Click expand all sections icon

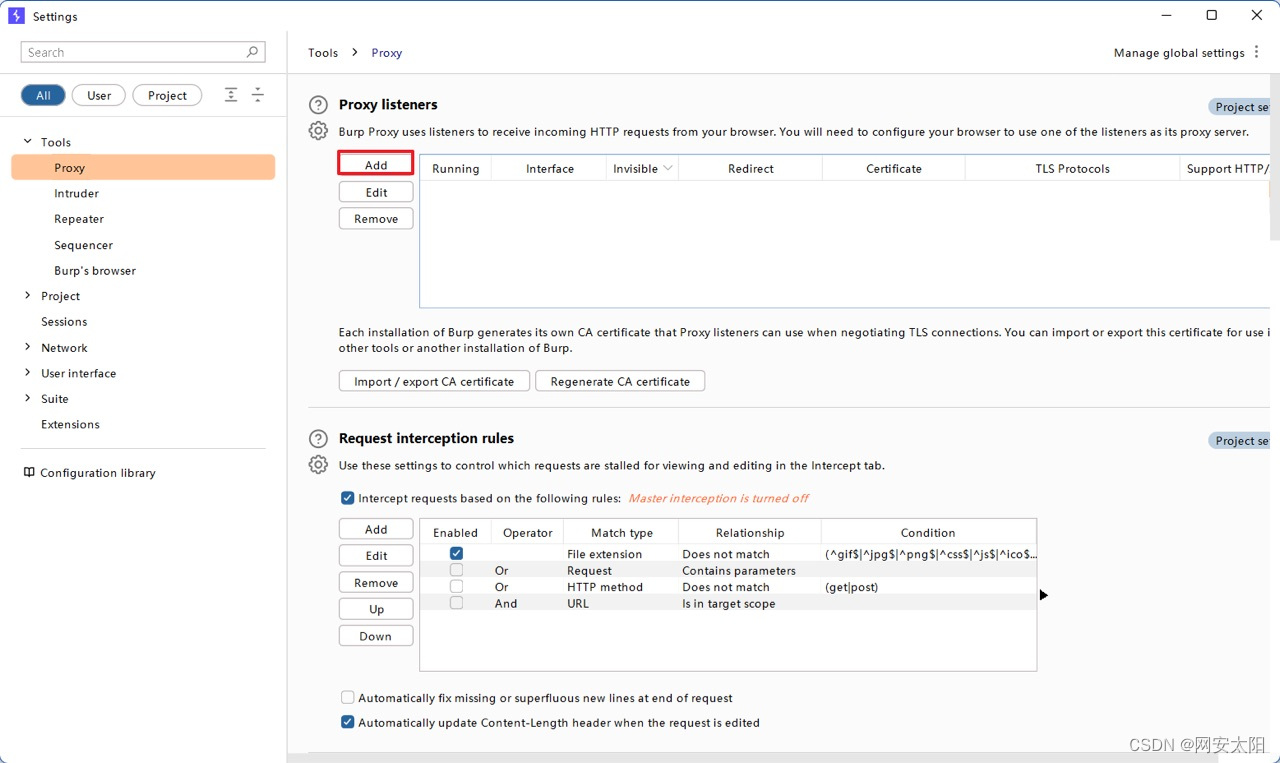point(231,95)
